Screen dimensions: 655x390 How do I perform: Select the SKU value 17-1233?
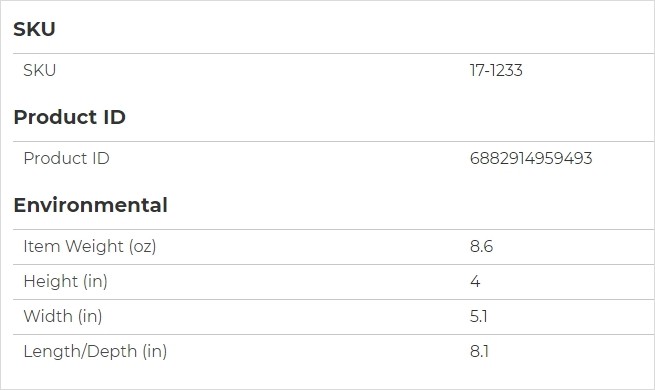point(496,70)
